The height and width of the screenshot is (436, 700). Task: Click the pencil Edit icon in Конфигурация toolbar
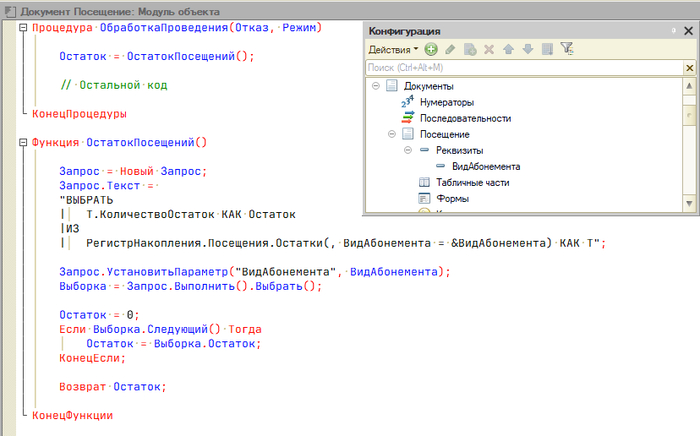[450, 49]
